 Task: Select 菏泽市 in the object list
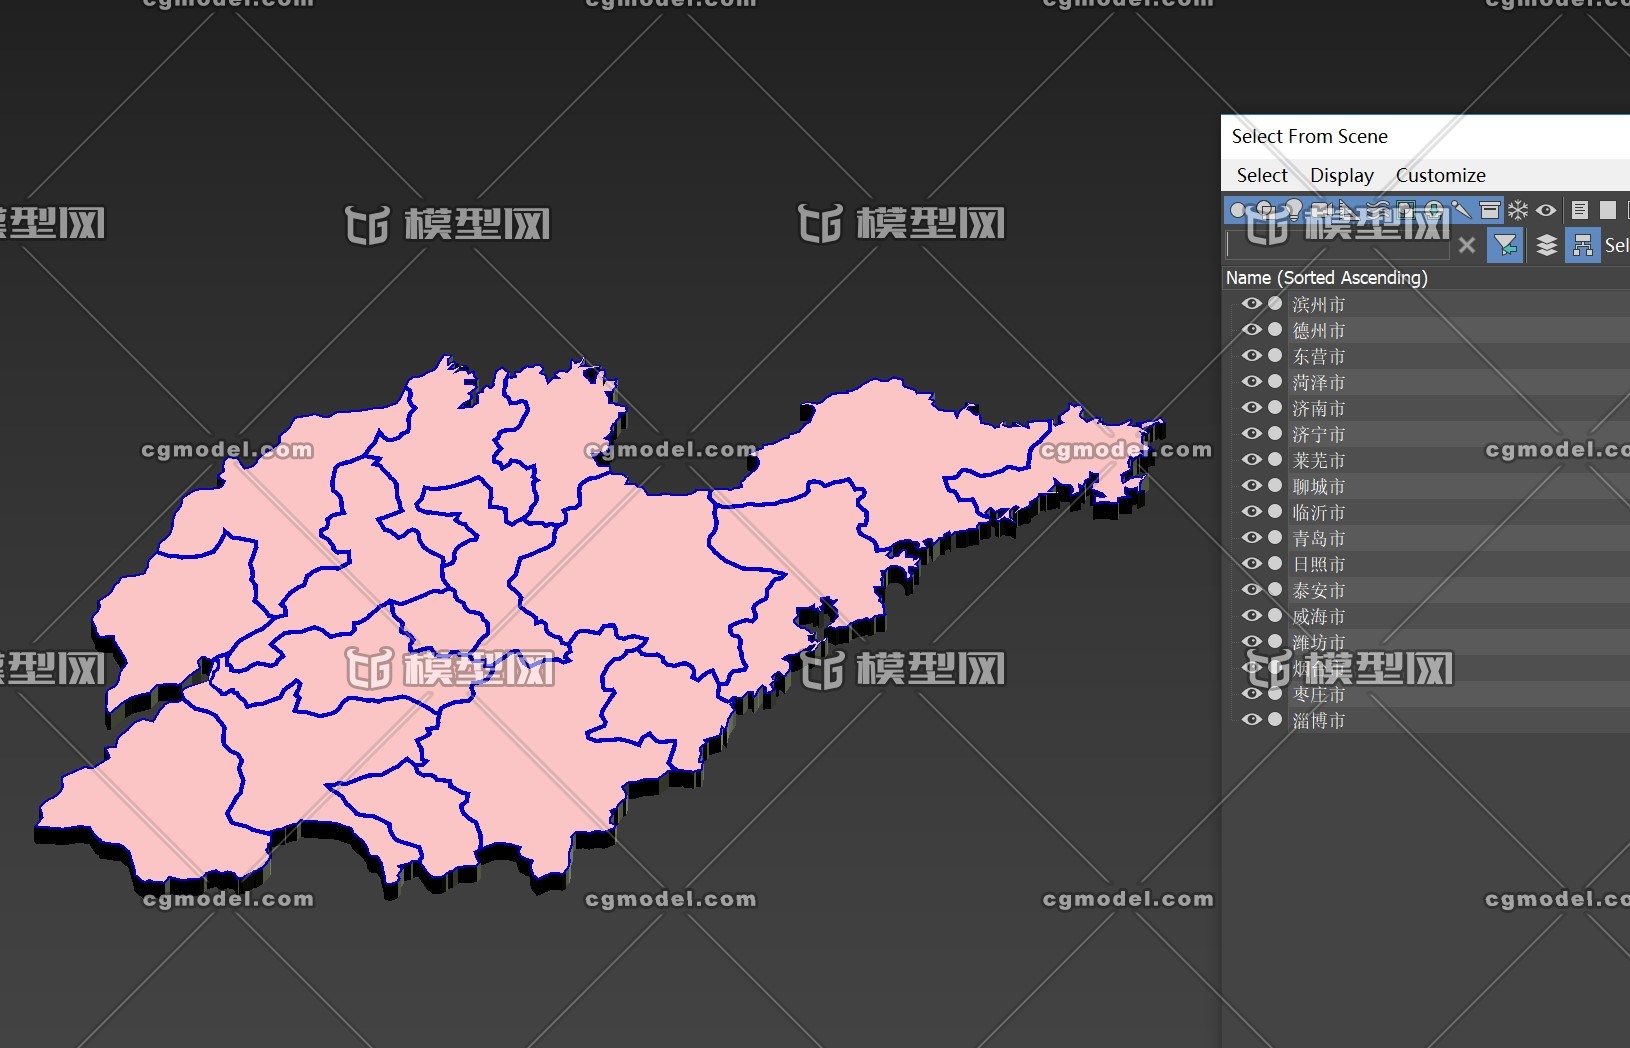click(1318, 382)
